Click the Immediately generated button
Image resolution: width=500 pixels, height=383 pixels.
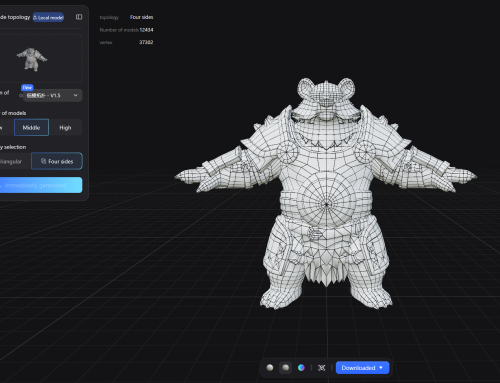tap(40, 185)
